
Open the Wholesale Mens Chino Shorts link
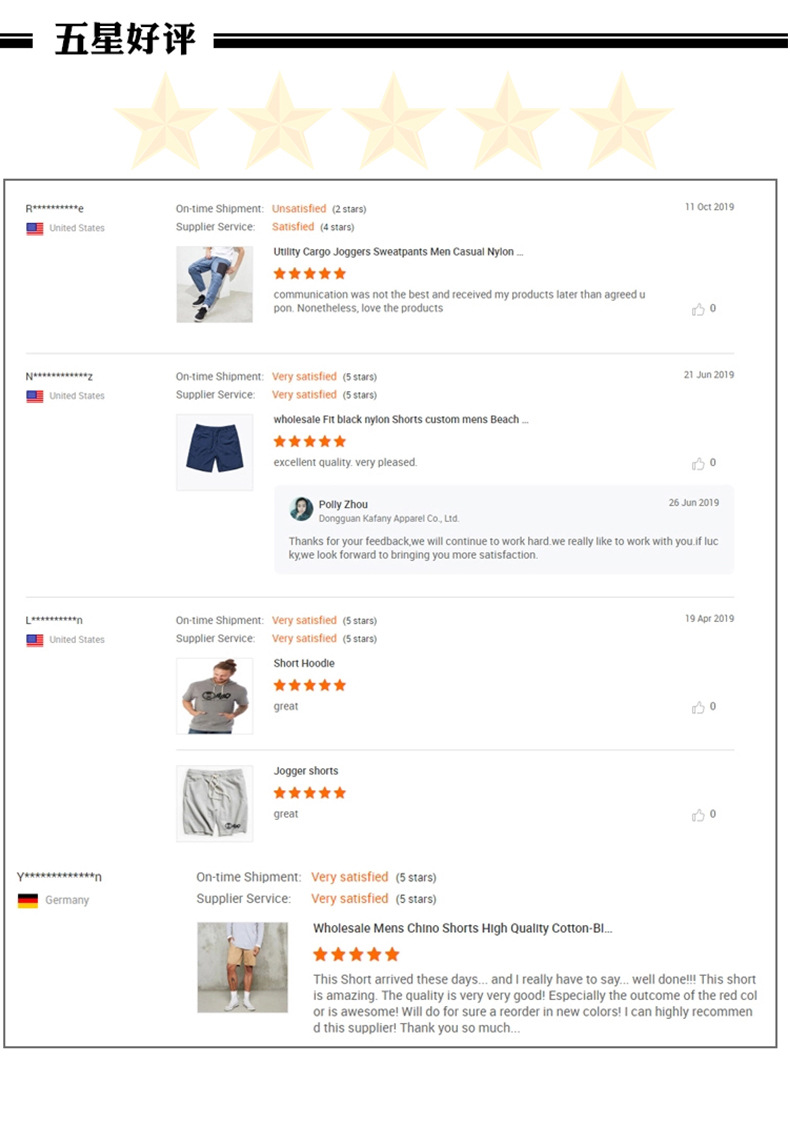462,929
